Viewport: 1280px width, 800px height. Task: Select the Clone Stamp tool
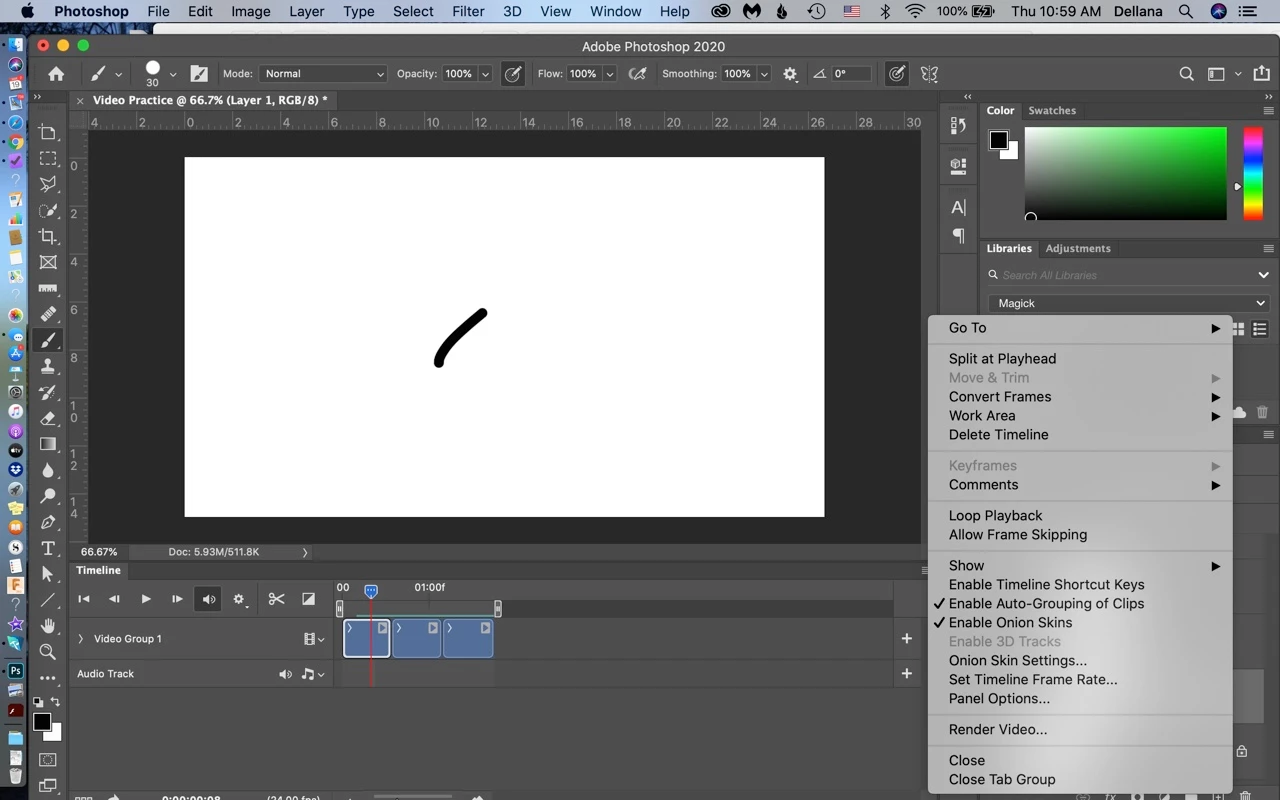(48, 367)
